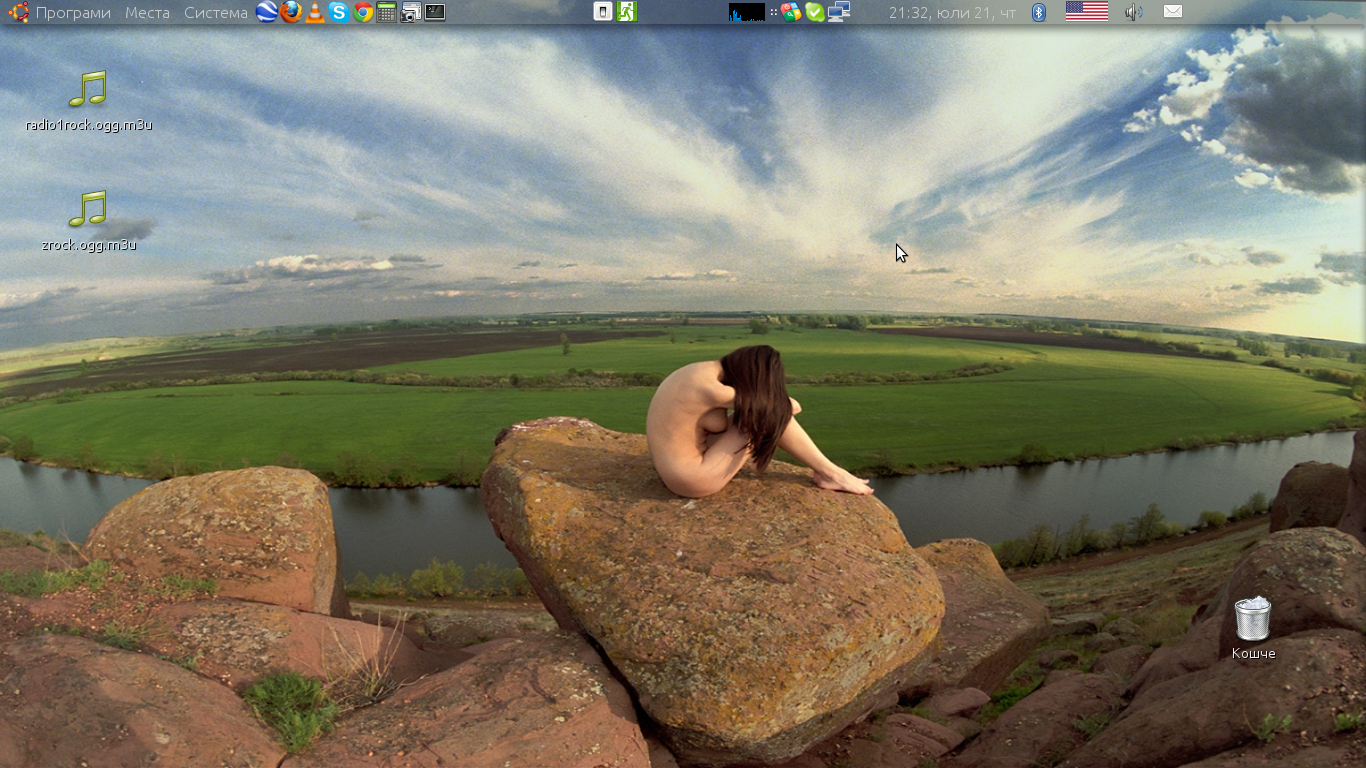Open the Bluetooth indicator

point(1039,12)
